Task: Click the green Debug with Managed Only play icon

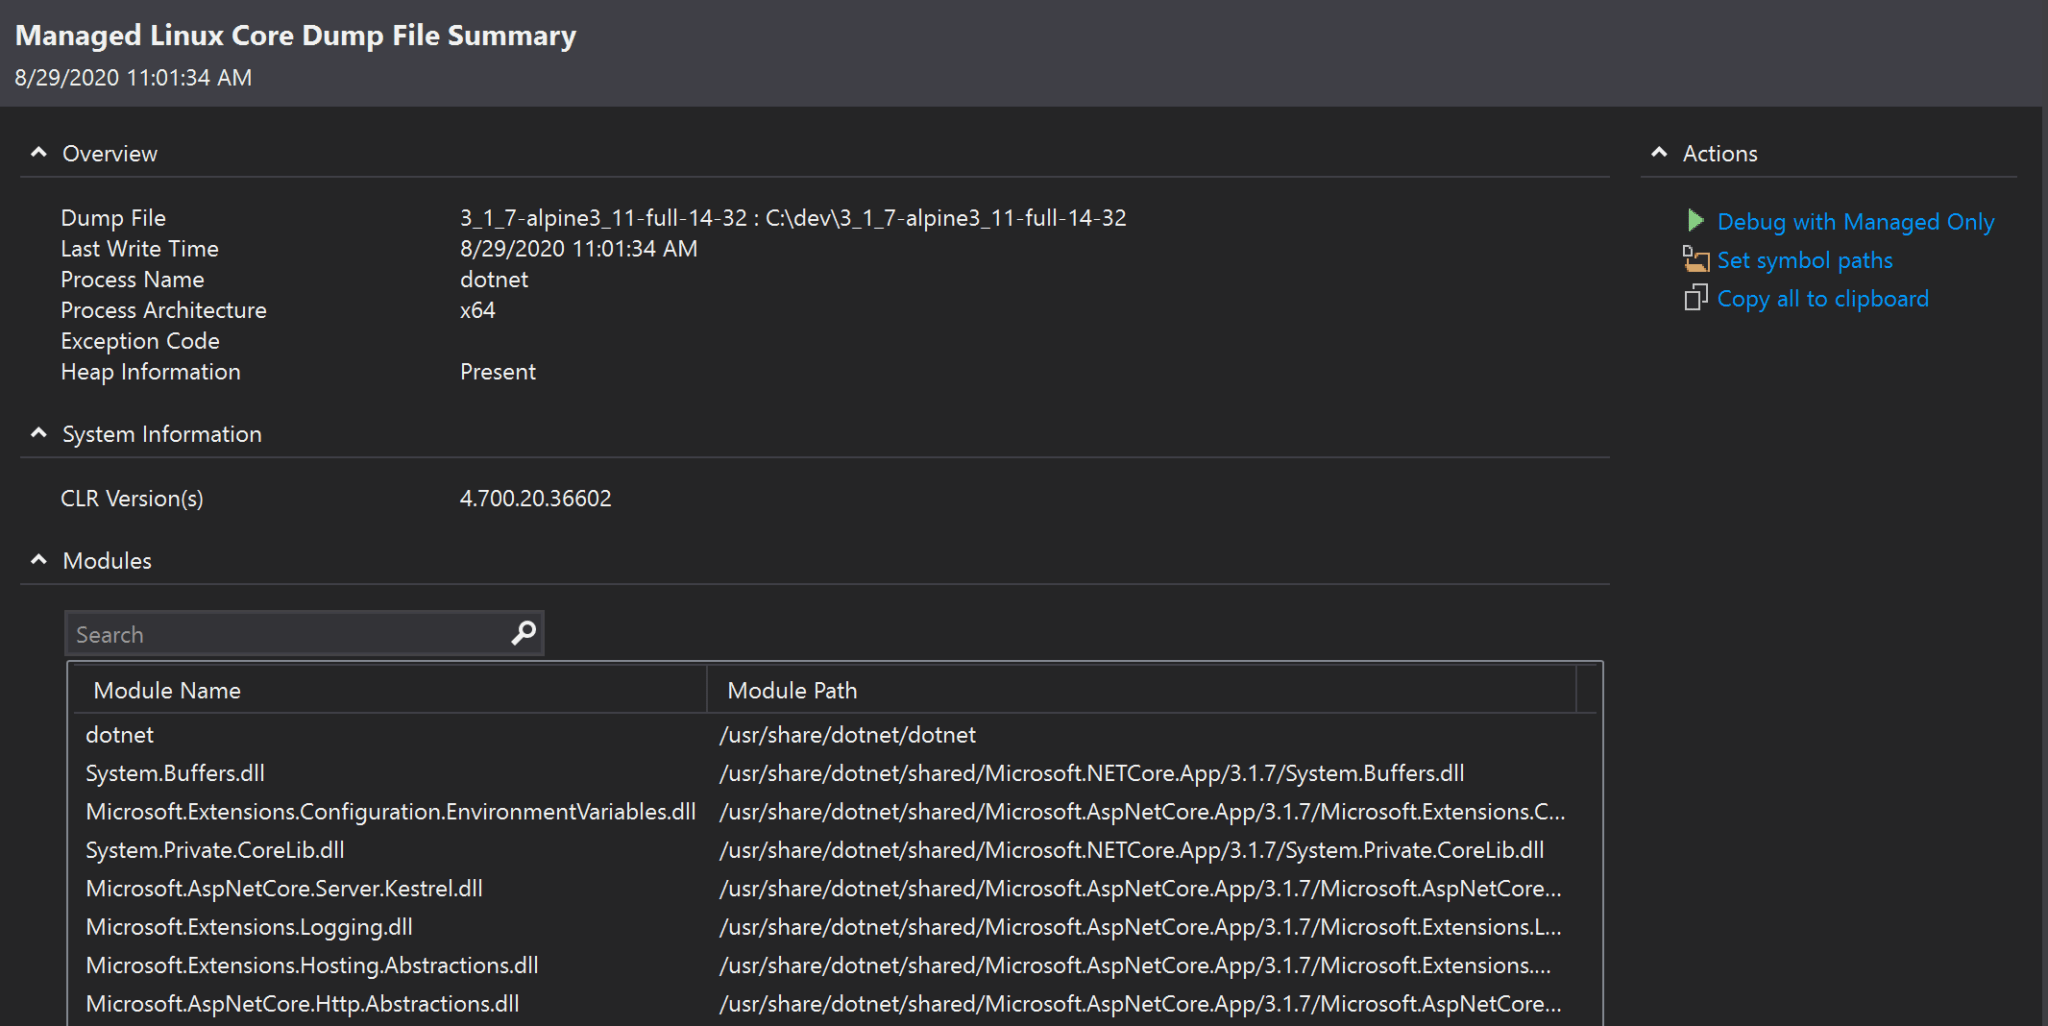Action: tap(1697, 221)
